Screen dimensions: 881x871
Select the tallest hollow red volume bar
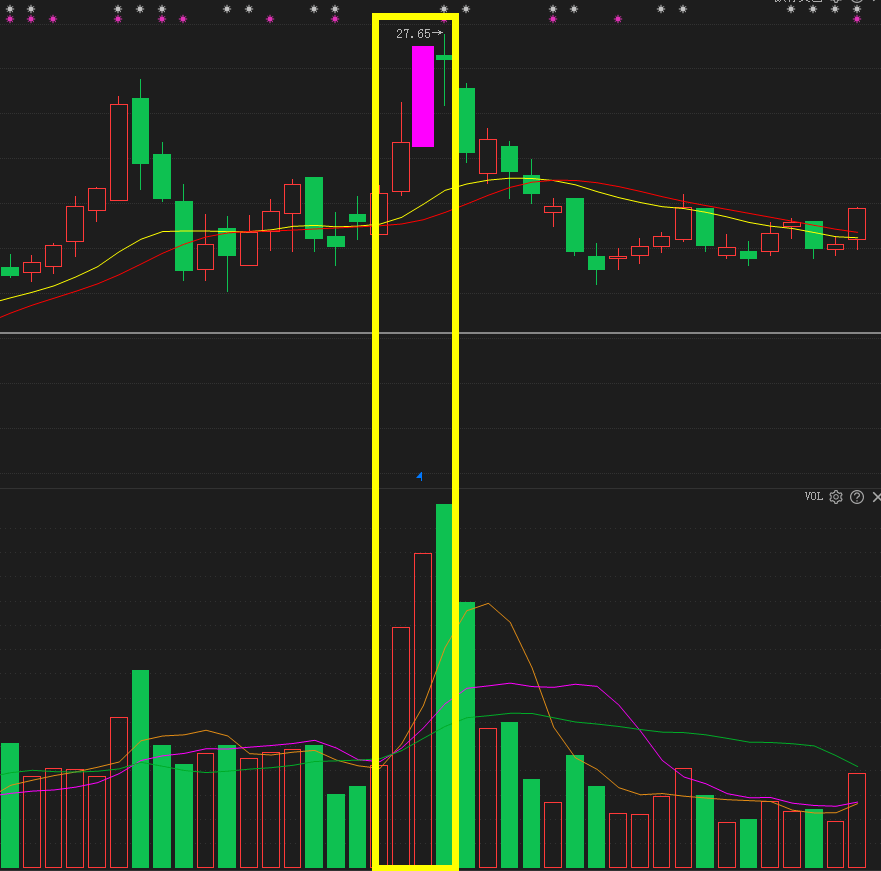click(x=423, y=709)
